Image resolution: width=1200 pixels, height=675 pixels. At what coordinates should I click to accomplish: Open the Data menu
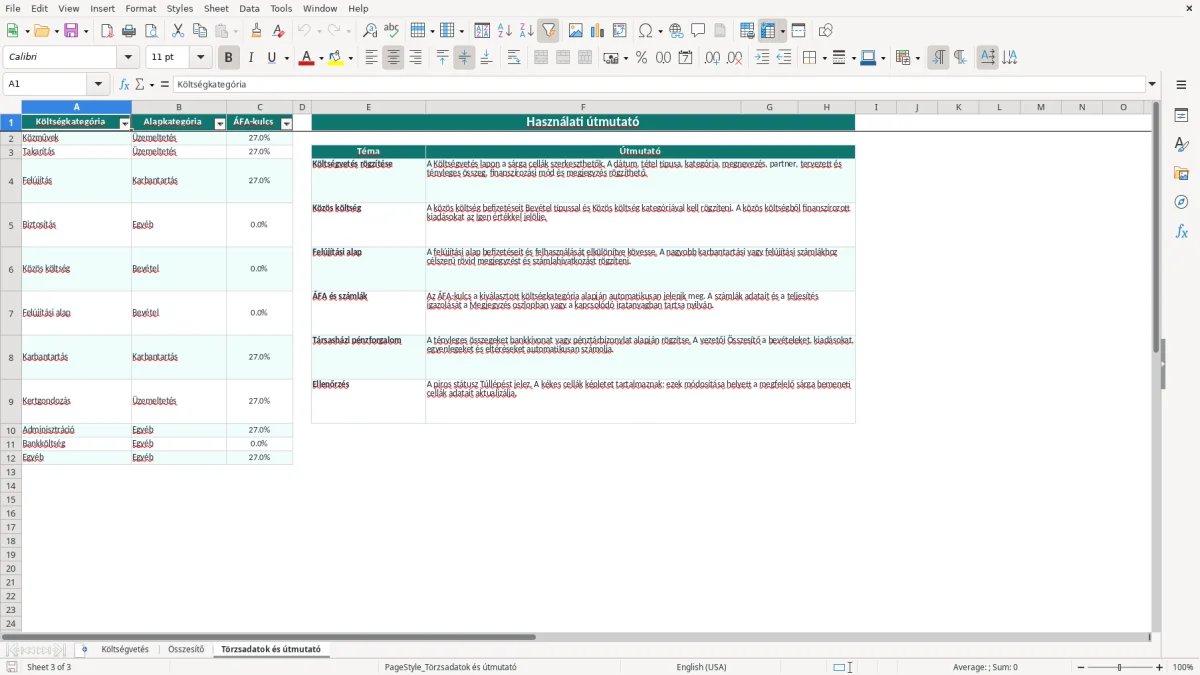250,8
